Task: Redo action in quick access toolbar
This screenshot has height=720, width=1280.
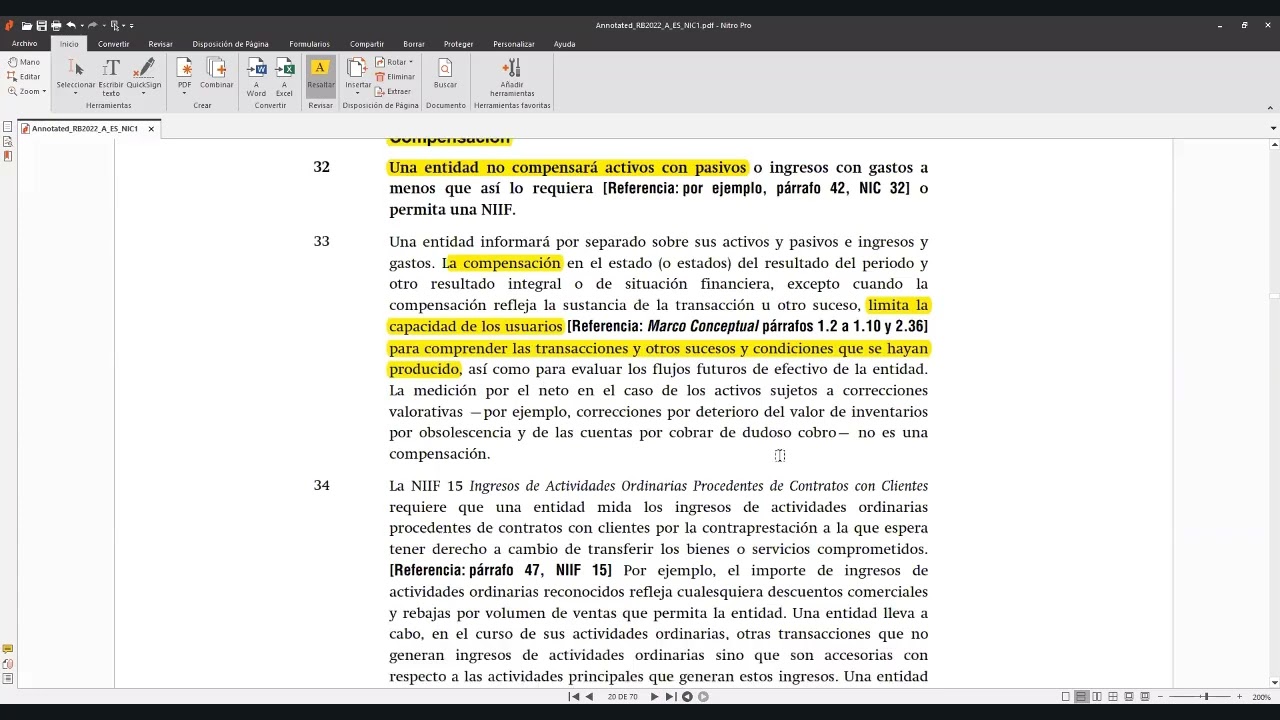Action: (x=91, y=25)
